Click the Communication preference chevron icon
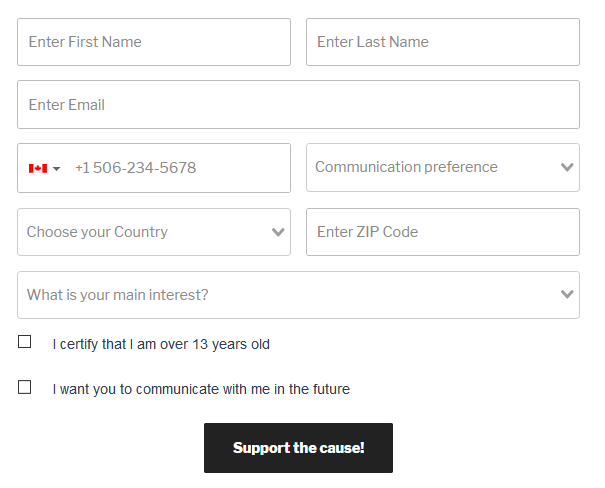This screenshot has width=605, height=488. click(567, 167)
